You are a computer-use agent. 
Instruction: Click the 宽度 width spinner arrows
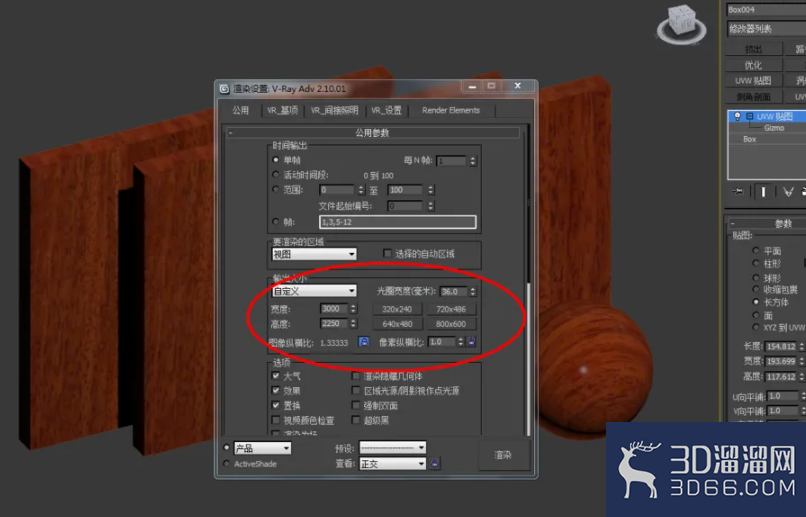(x=353, y=309)
